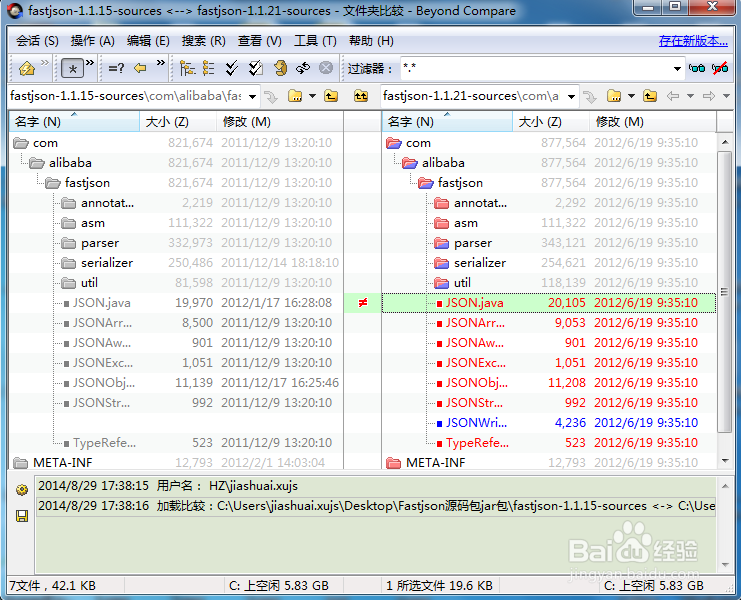Image resolution: width=741 pixels, height=600 pixels.
Task: Click the right pane scrollbar down arrow
Action: tap(724, 461)
